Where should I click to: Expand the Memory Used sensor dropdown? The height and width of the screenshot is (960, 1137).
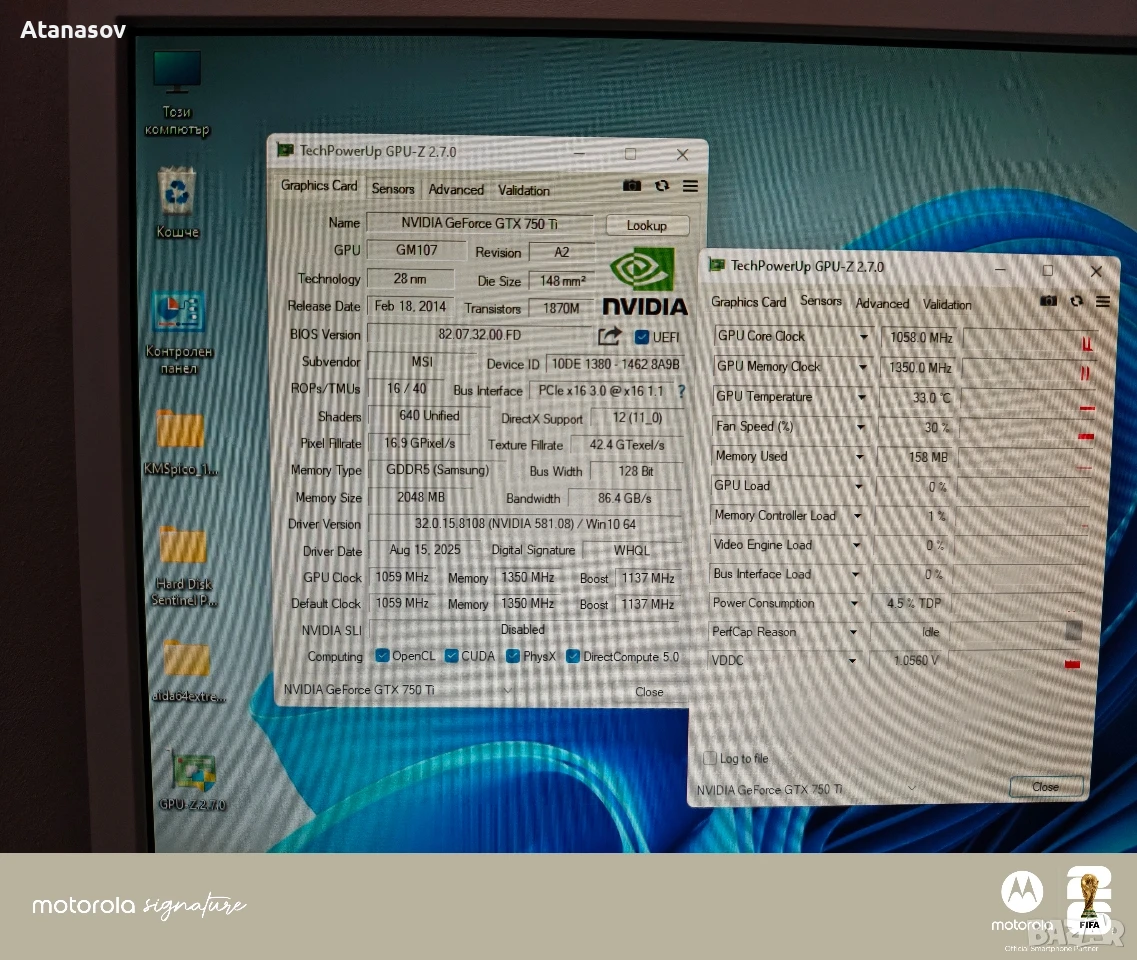click(859, 457)
